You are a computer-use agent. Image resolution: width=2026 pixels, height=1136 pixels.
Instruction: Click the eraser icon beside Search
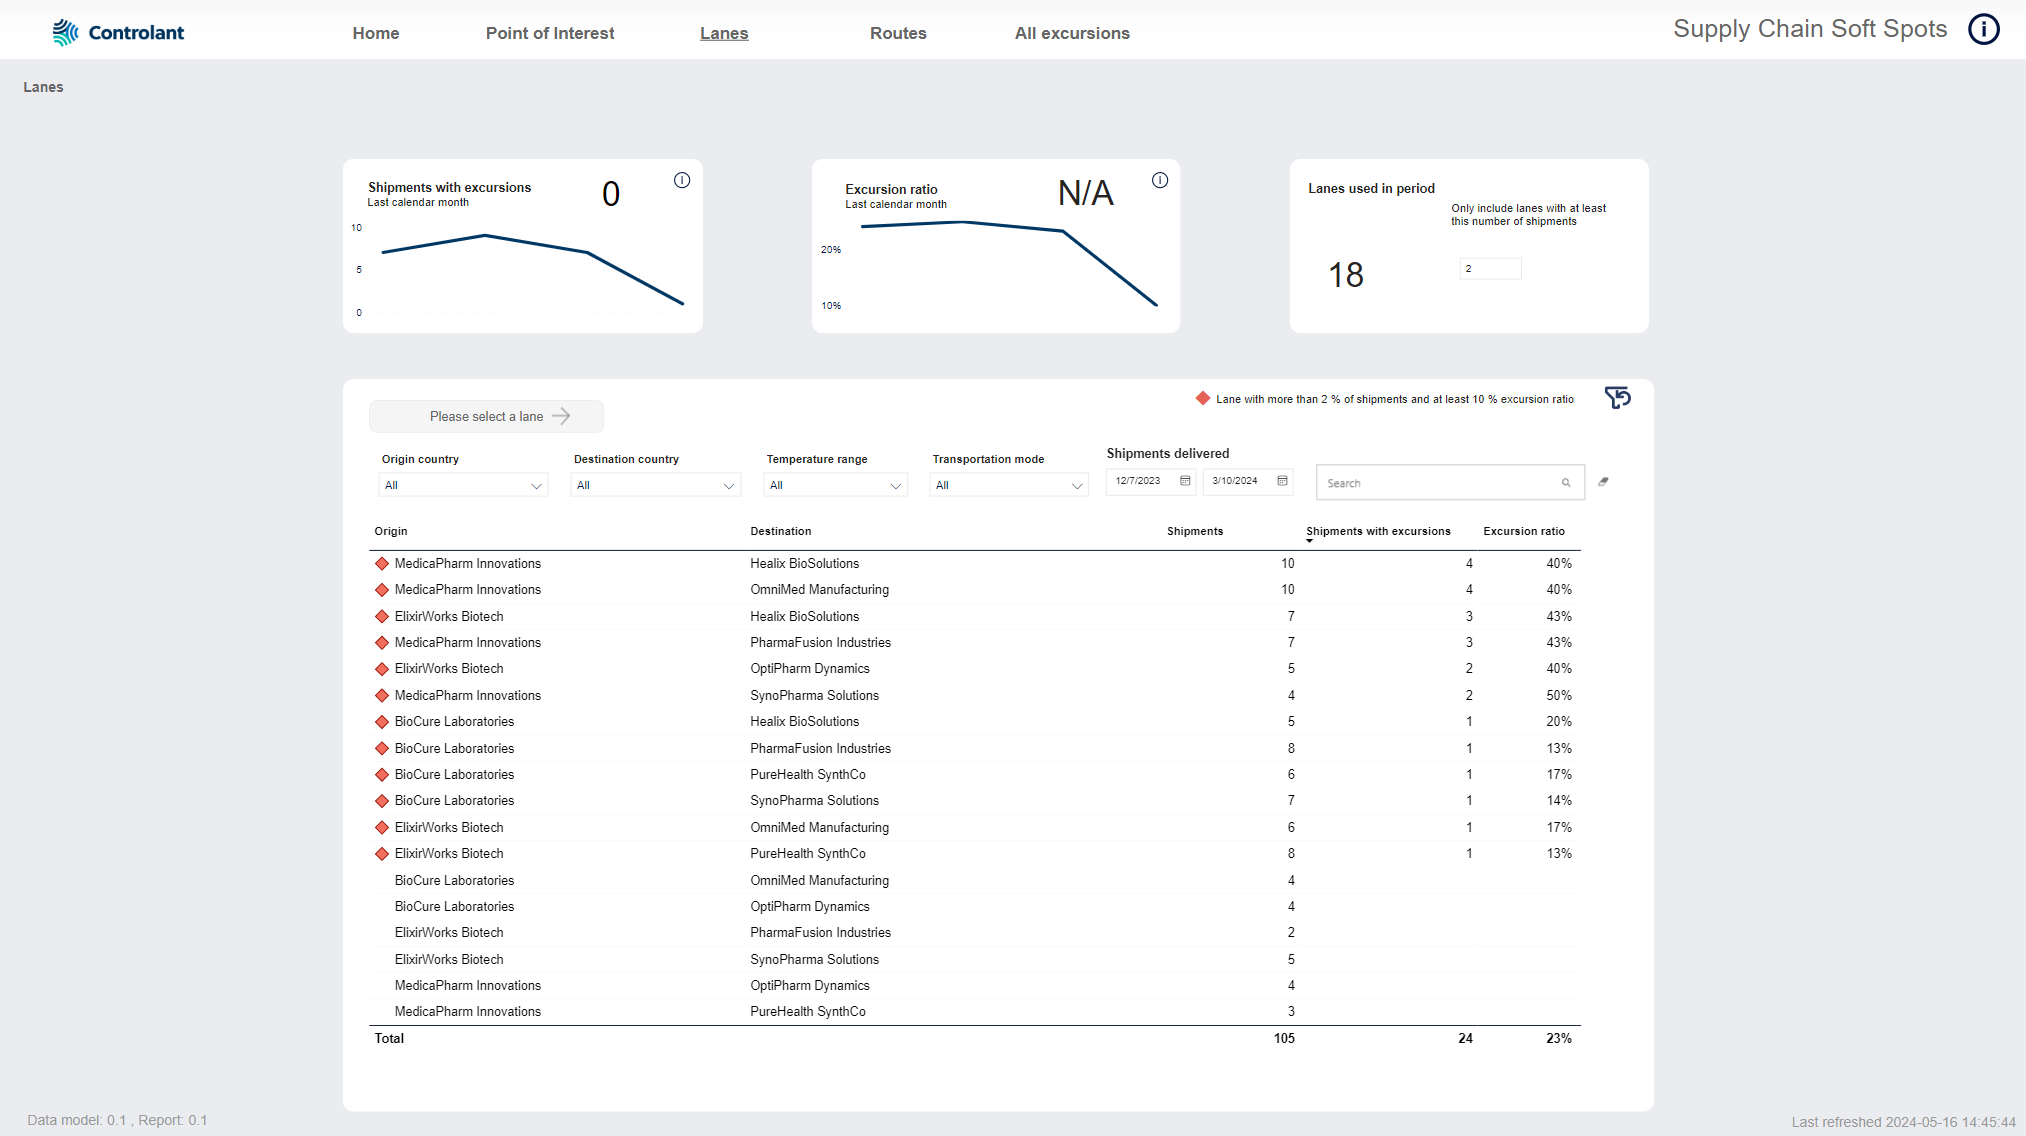coord(1603,482)
